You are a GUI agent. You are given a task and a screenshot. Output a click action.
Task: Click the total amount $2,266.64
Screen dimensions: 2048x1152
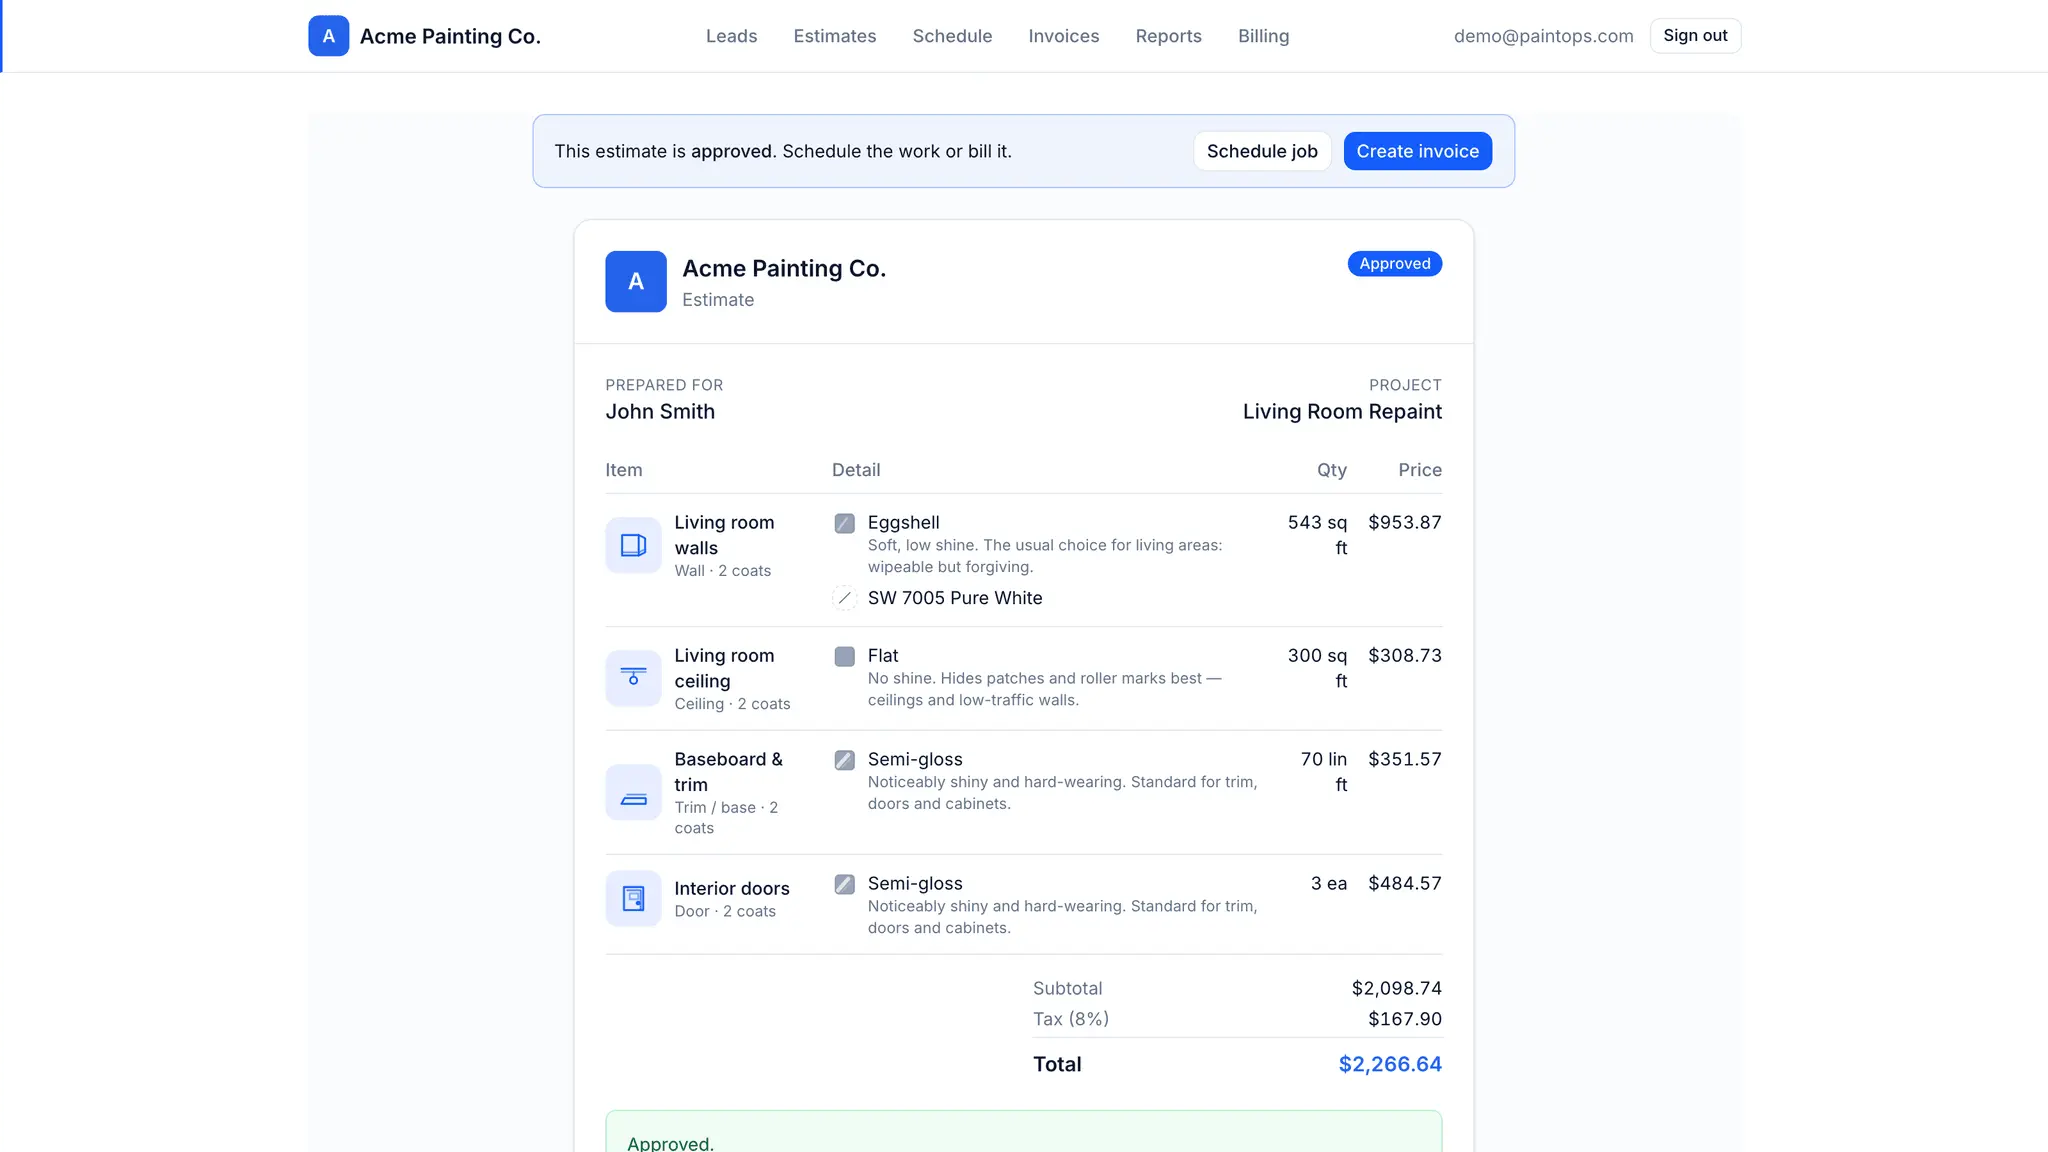coord(1390,1065)
